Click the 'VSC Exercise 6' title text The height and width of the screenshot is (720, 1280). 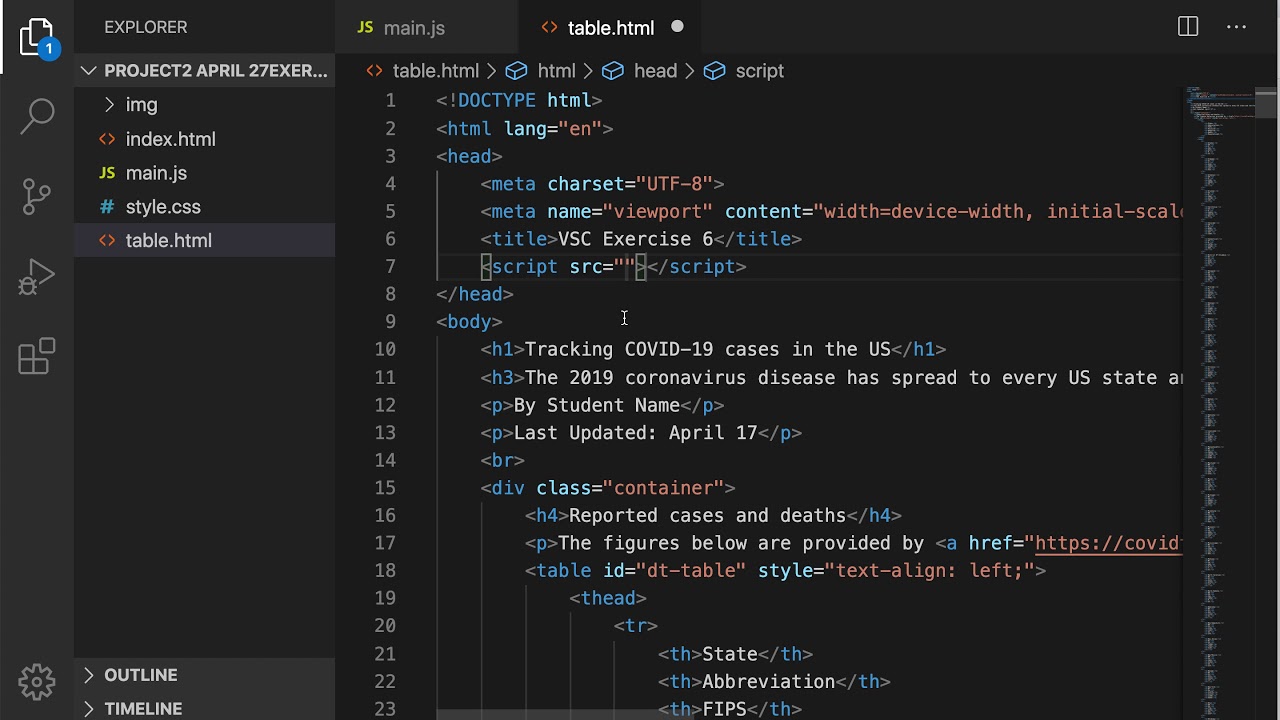pyautogui.click(x=636, y=239)
